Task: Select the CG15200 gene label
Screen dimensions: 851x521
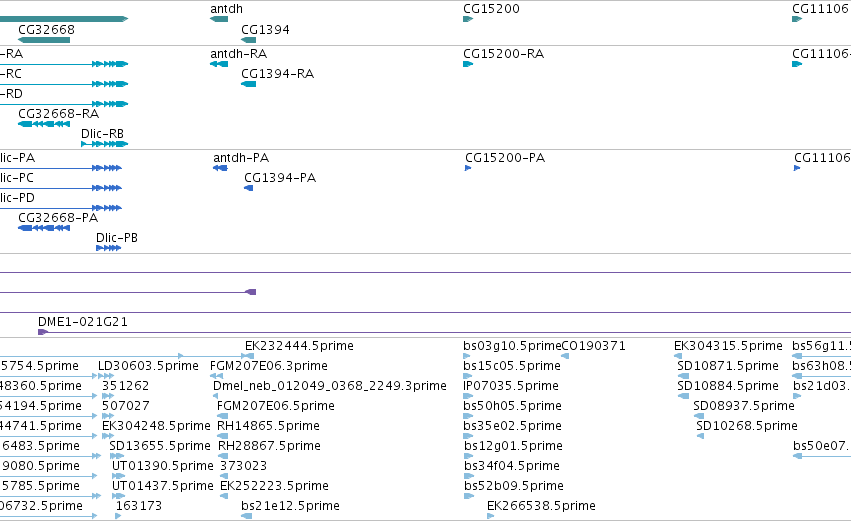Action: (x=491, y=9)
